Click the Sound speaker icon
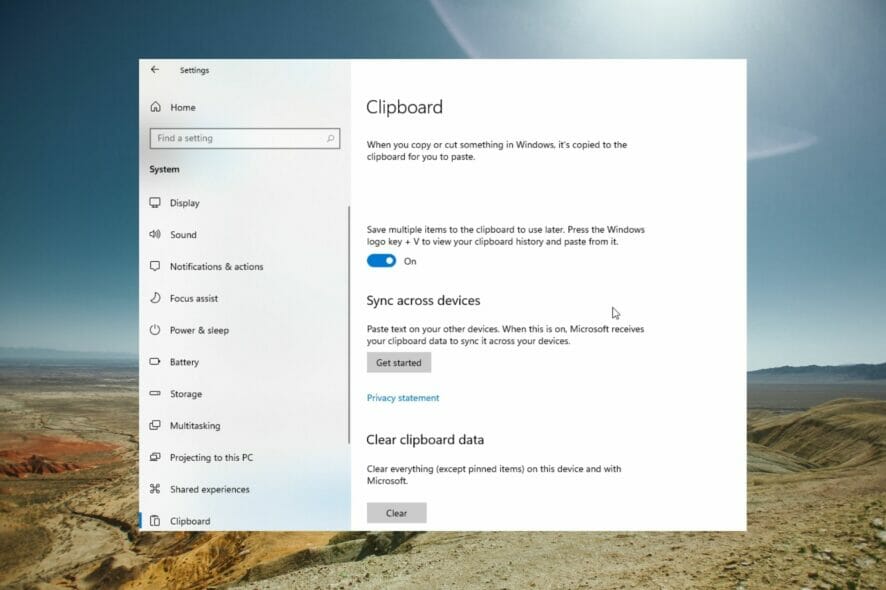 (x=155, y=234)
